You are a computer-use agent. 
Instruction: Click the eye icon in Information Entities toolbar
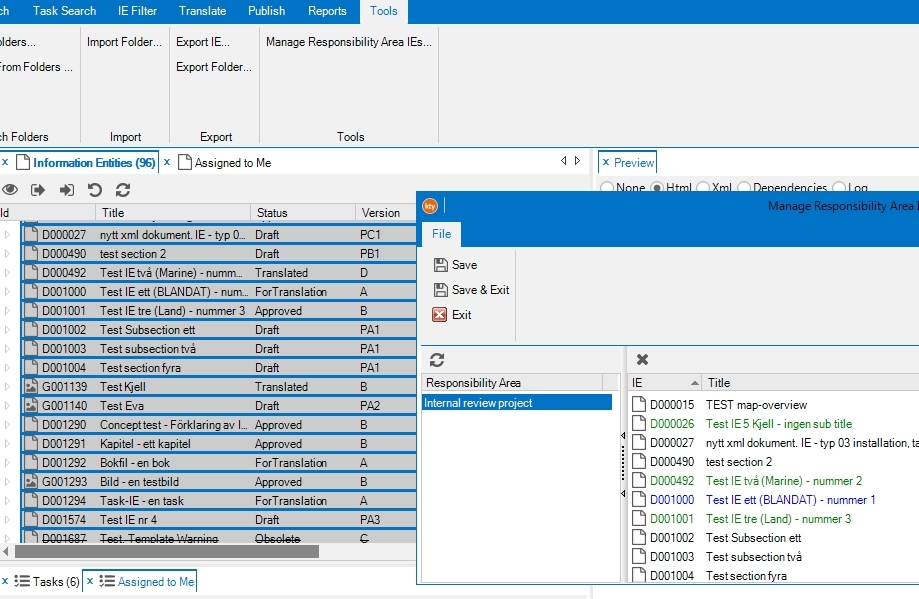(x=10, y=189)
